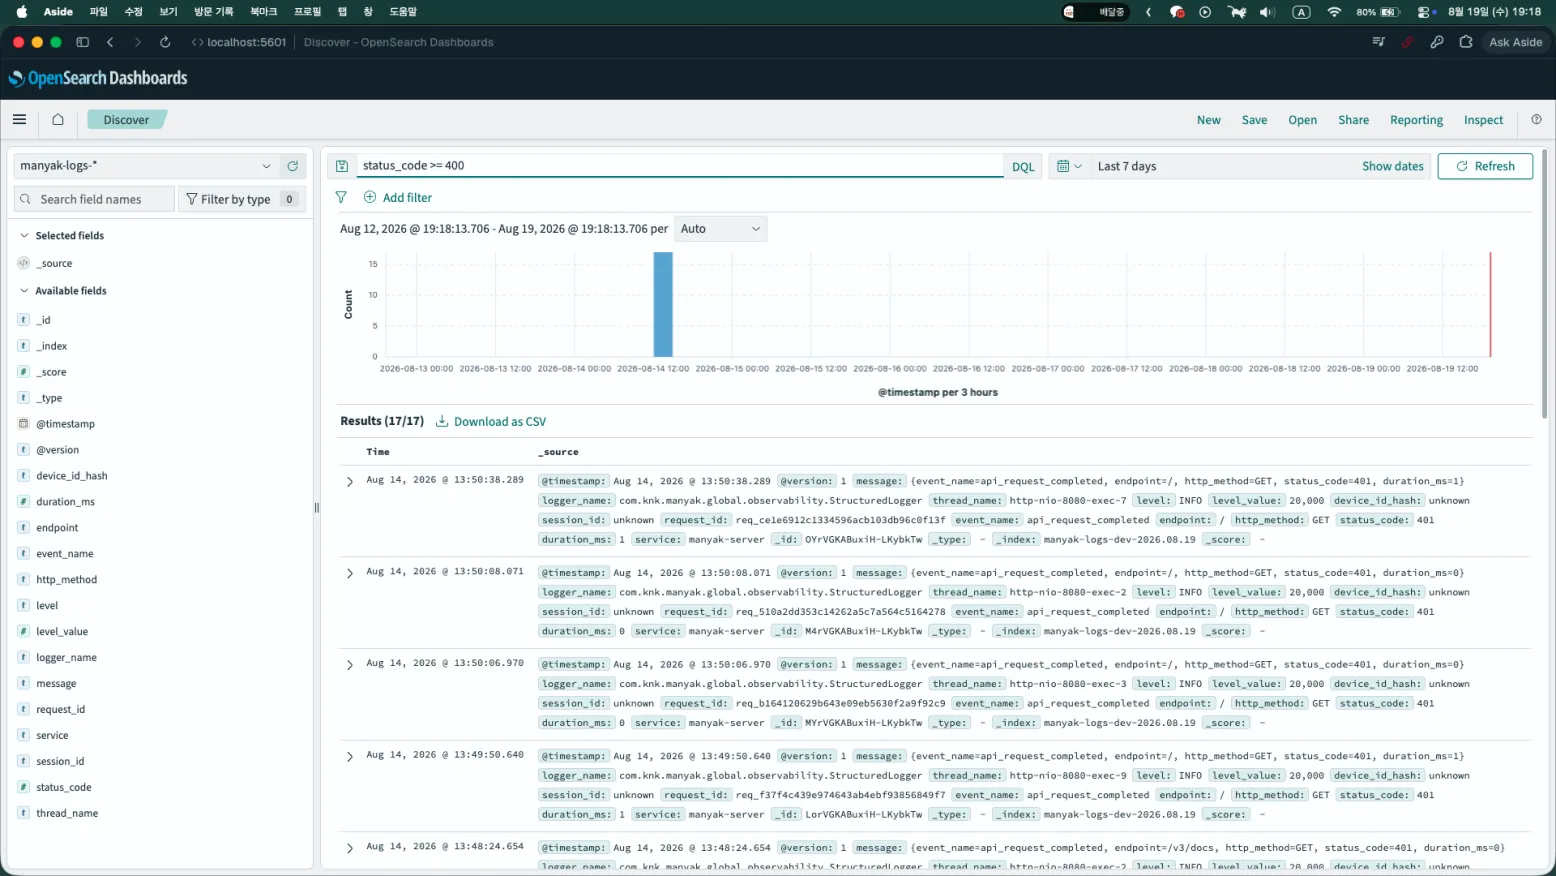Open the 방문 기록 menu
1556x876 pixels.
pyautogui.click(x=213, y=12)
